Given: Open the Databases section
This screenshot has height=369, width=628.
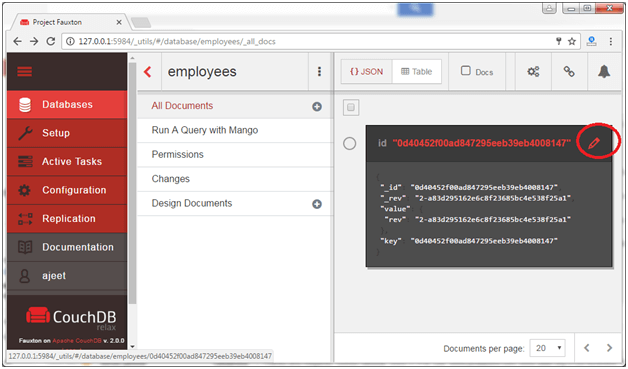Looking at the screenshot, I should pos(67,105).
